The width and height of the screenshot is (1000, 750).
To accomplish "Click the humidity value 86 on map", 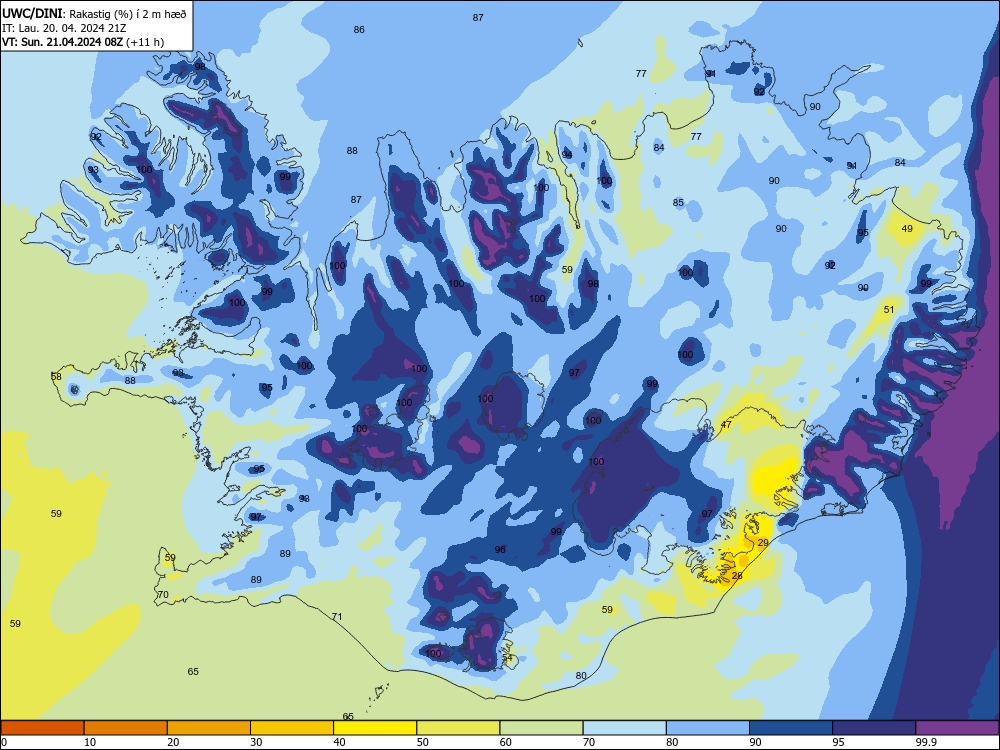I will pyautogui.click(x=359, y=29).
